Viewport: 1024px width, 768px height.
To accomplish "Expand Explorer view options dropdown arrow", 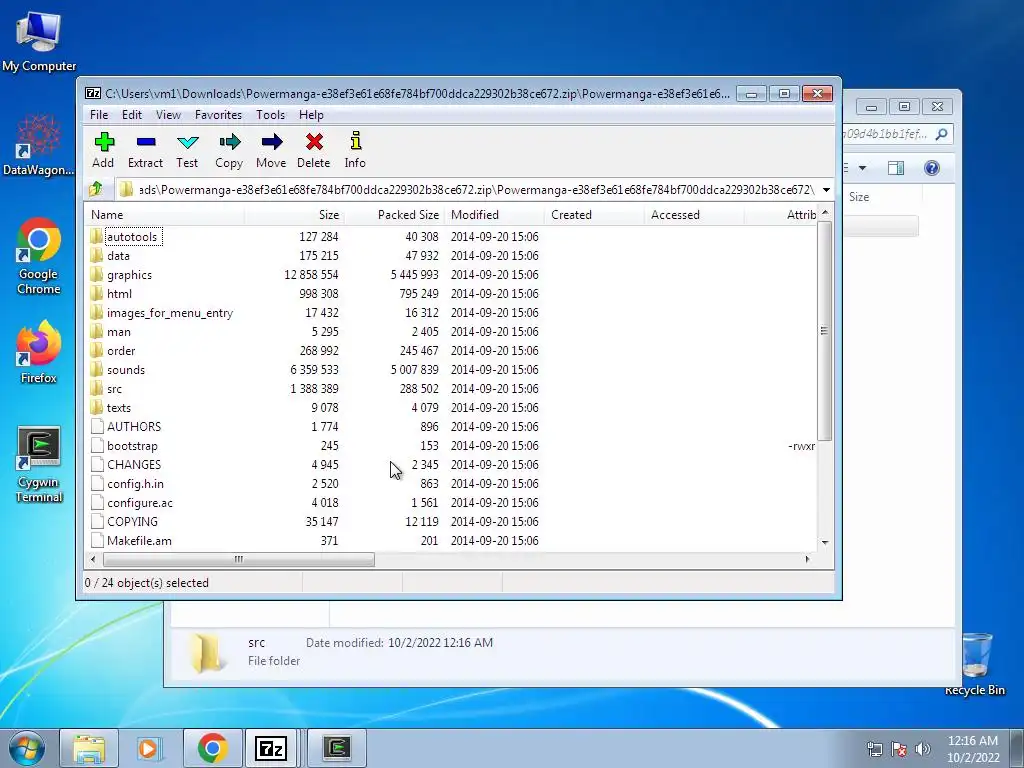I will 863,168.
